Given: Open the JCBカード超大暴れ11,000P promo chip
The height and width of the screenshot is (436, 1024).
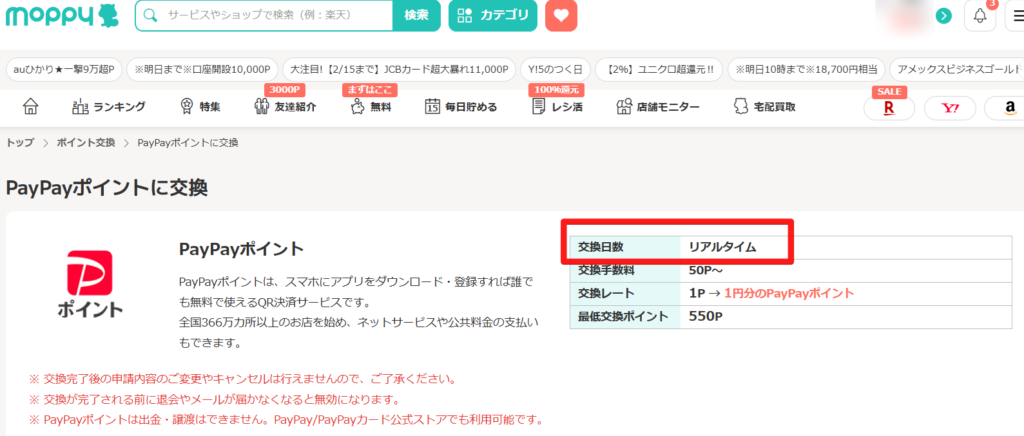Looking at the screenshot, I should 399,69.
